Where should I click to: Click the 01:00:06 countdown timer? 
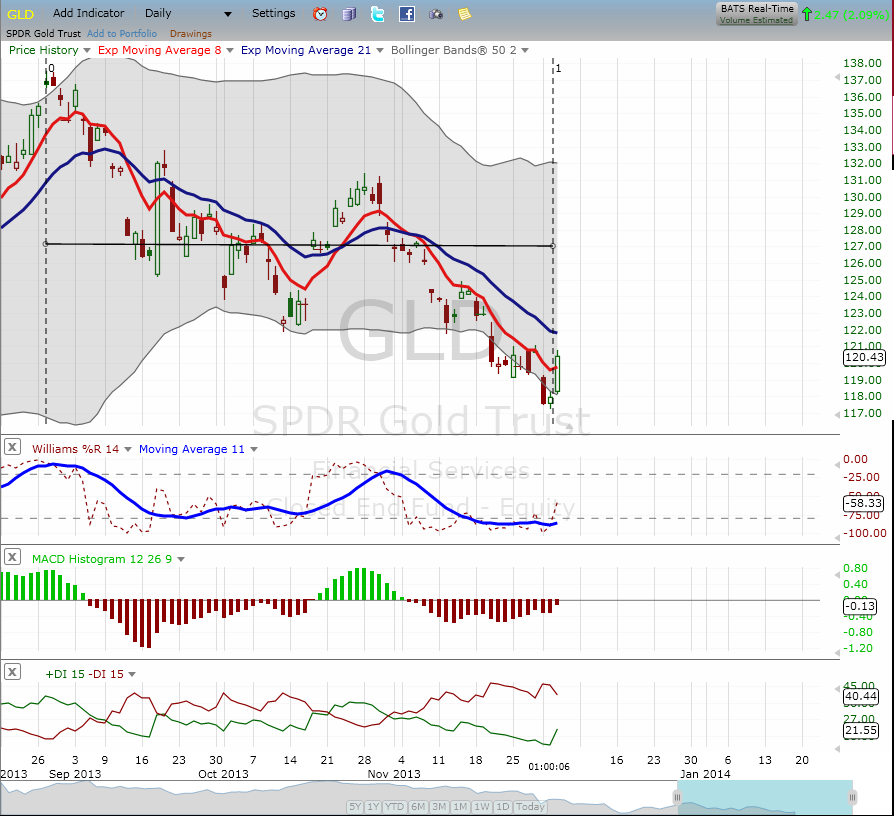548,767
